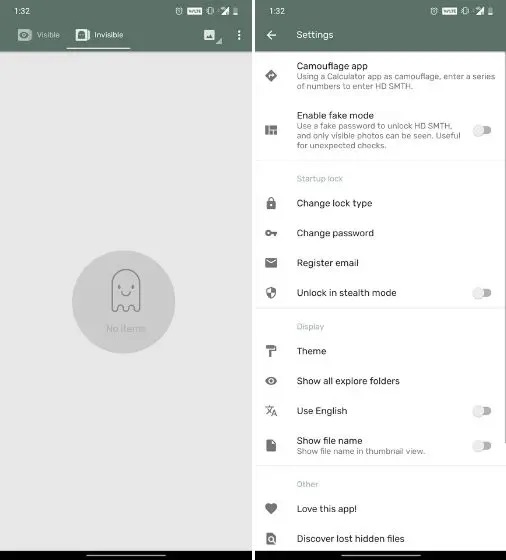Viewport: 506px width, 560px height.
Task: Enable the Use English switch
Action: coord(482,411)
